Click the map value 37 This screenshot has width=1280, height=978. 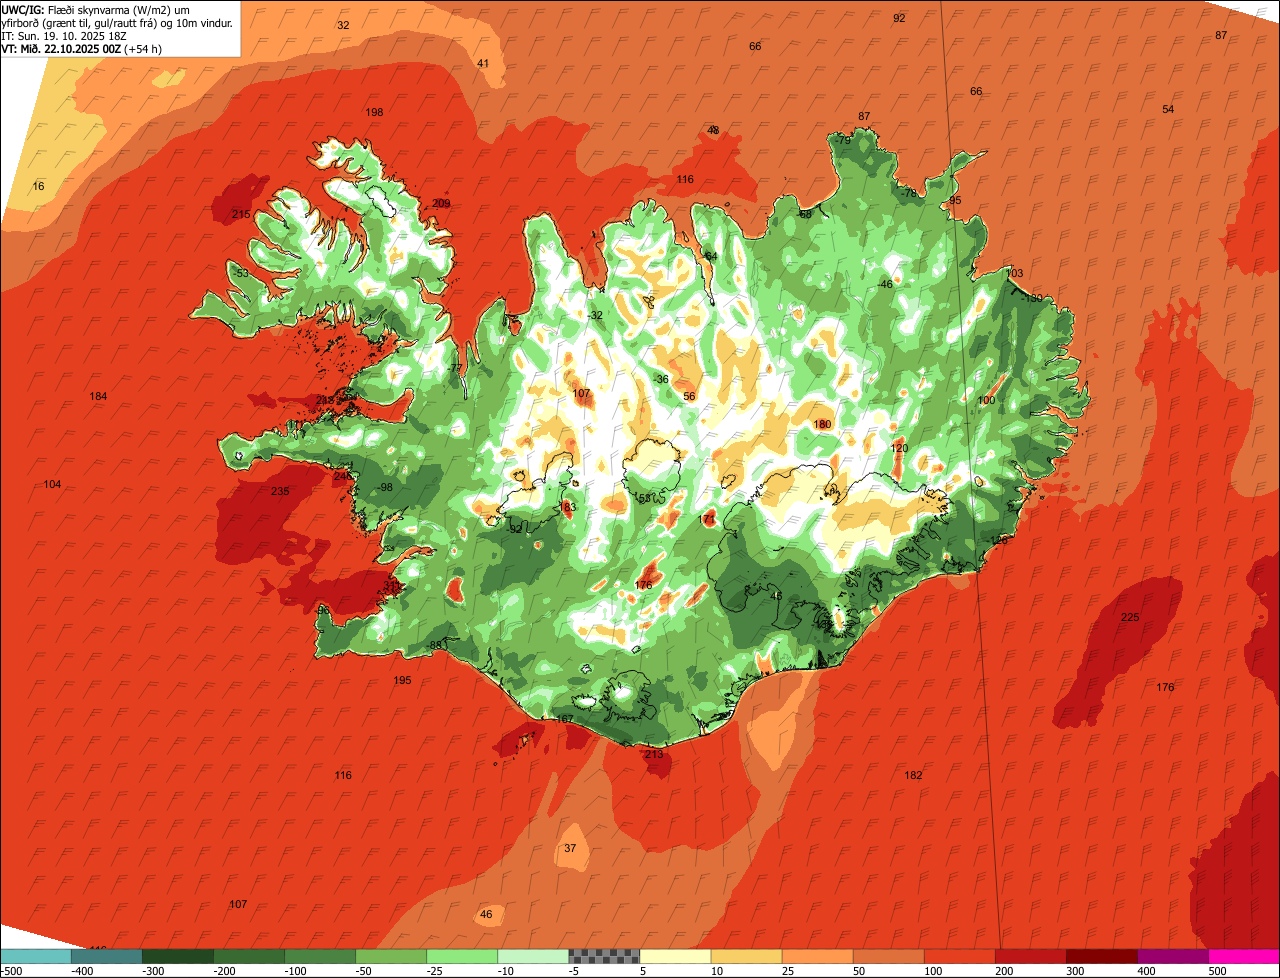(570, 848)
